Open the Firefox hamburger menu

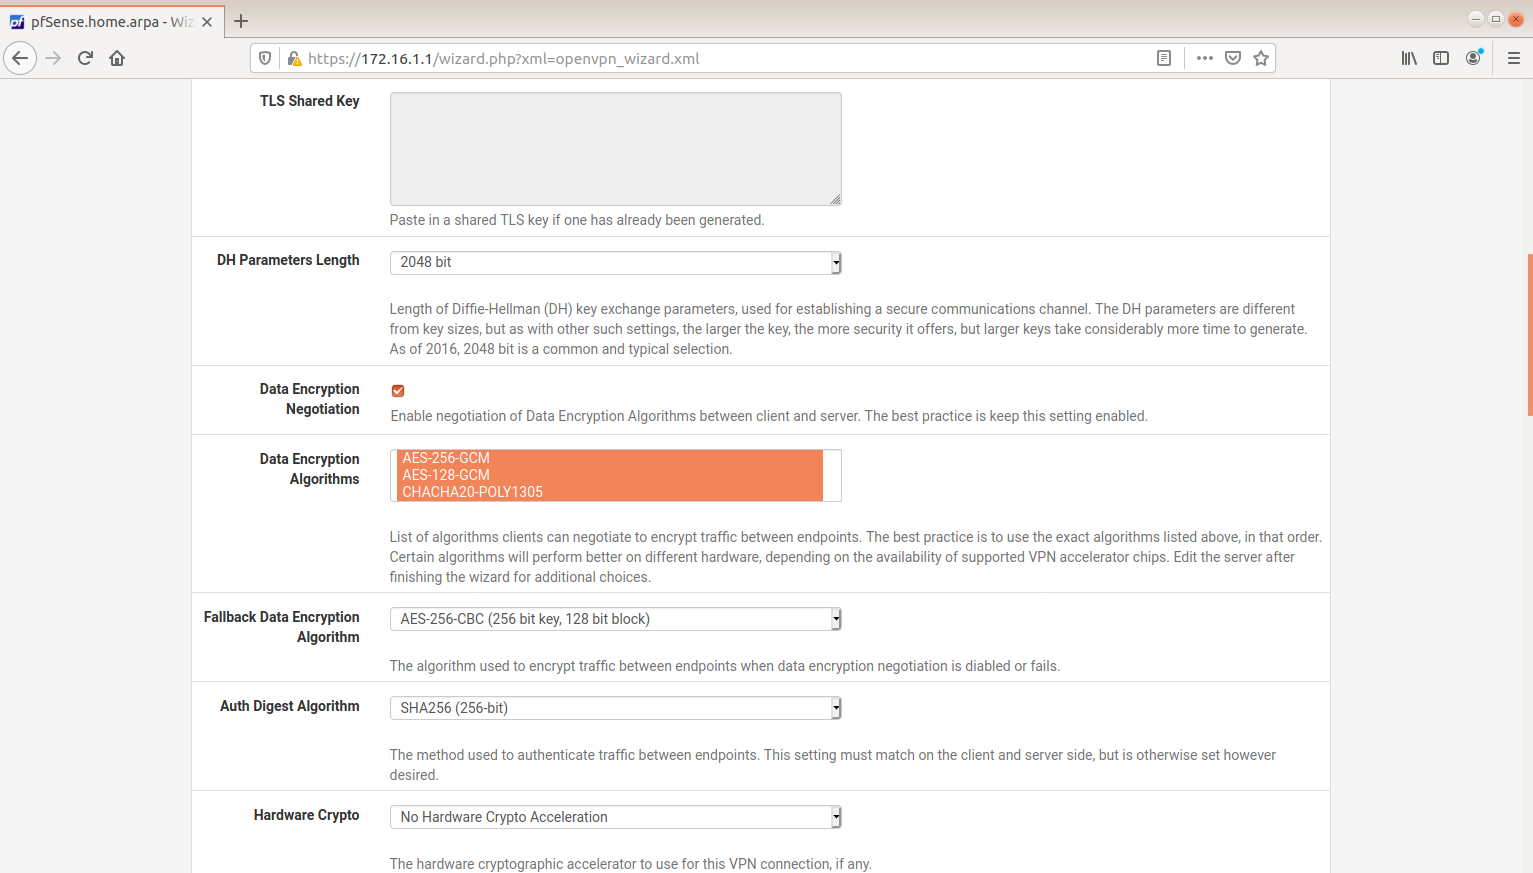[1513, 58]
